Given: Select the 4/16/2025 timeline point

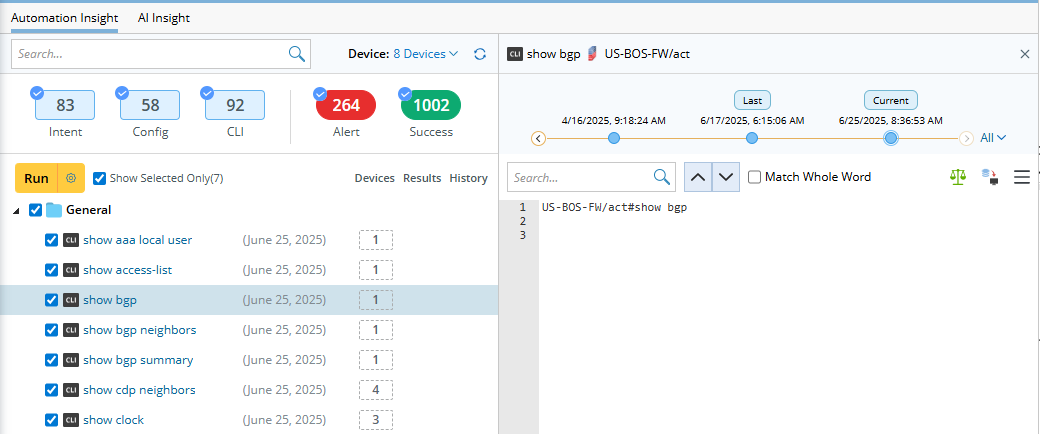Looking at the screenshot, I should pyautogui.click(x=614, y=138).
